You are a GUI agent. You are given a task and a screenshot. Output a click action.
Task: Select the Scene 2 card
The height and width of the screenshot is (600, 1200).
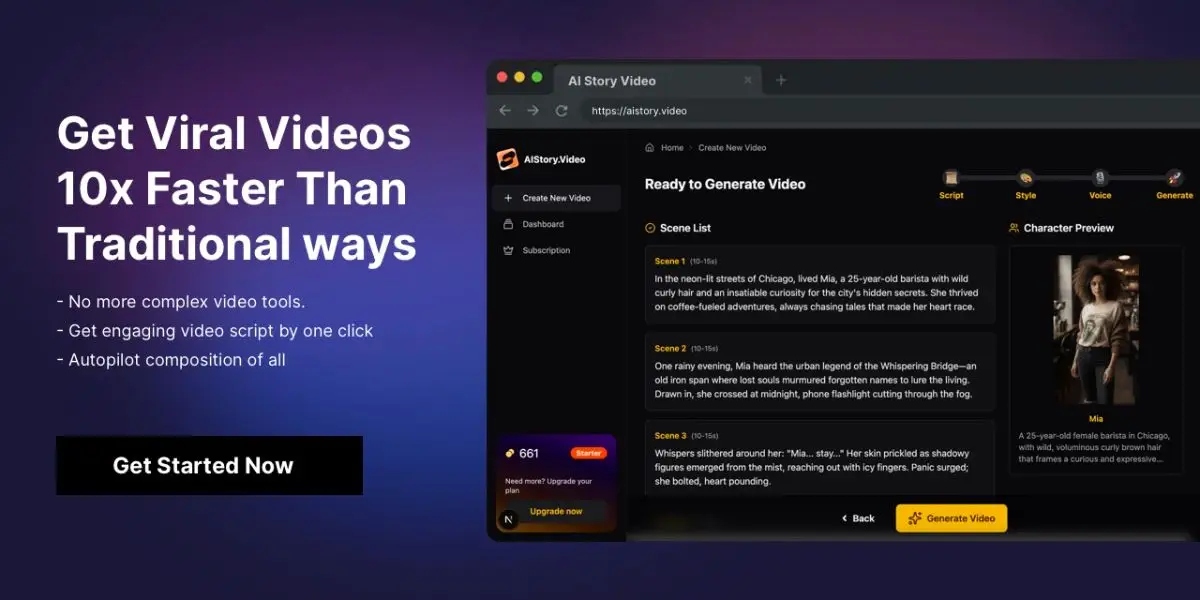[x=820, y=372]
